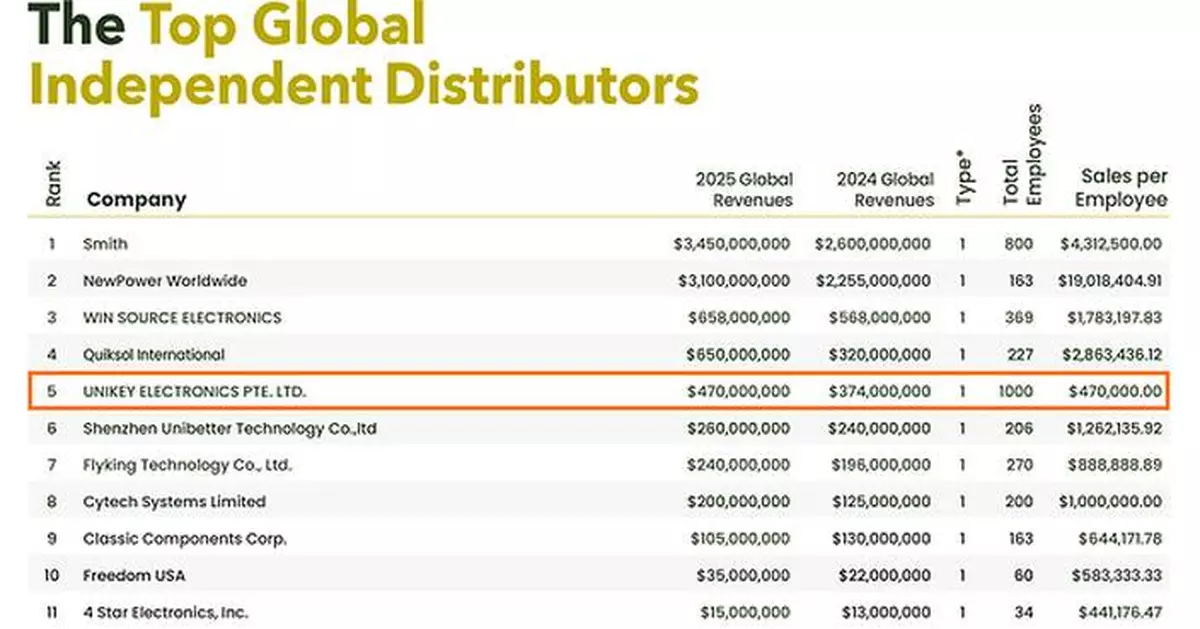This screenshot has height=629, width=1200.
Task: Click Cytech Systems Limited name
Action: pyautogui.click(x=174, y=501)
